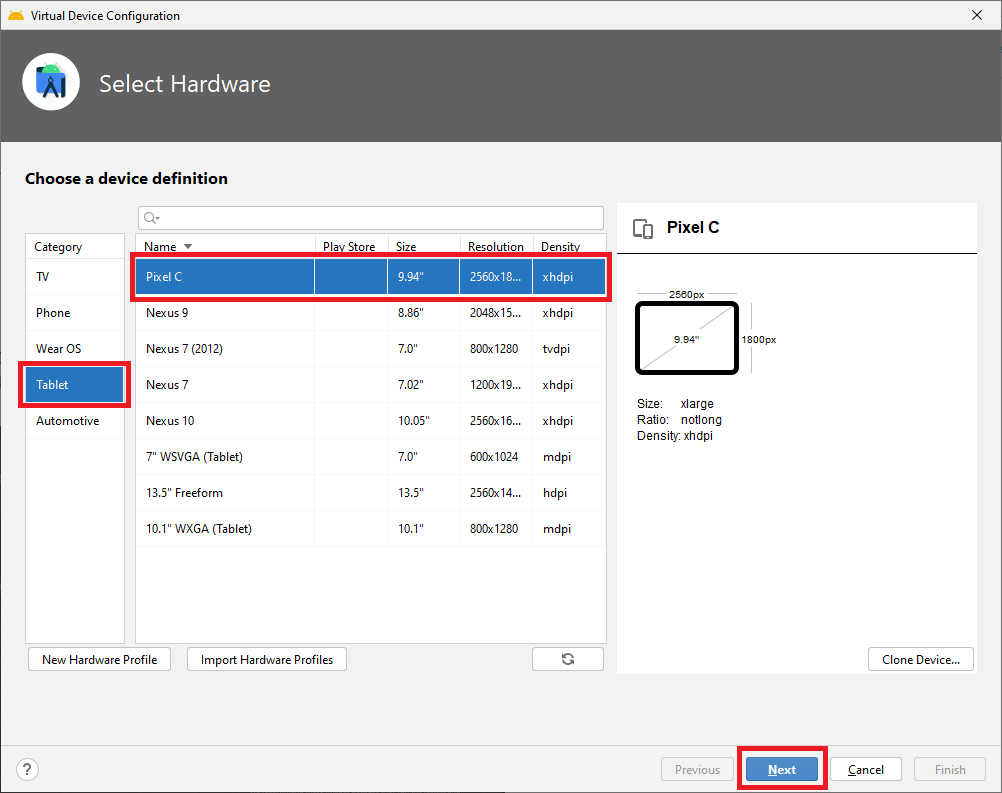
Task: Select the TV category
Action: [x=75, y=277]
